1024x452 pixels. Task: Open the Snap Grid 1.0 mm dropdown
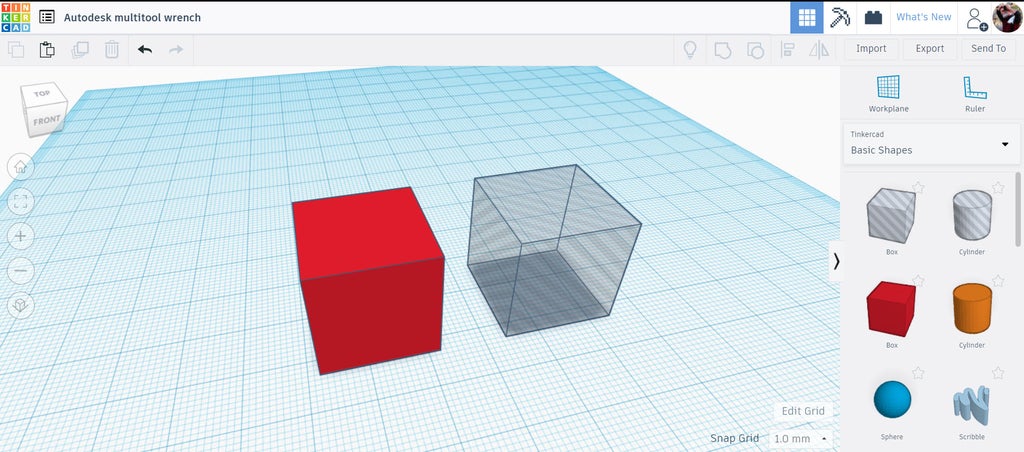point(801,438)
